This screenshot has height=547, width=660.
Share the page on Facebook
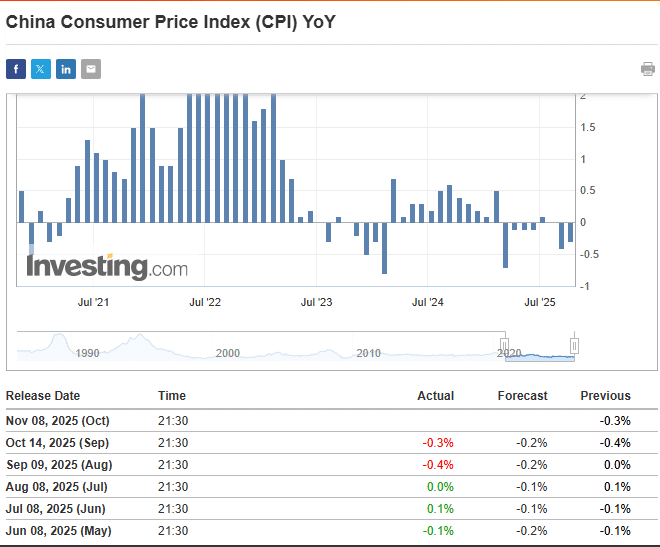[15, 69]
